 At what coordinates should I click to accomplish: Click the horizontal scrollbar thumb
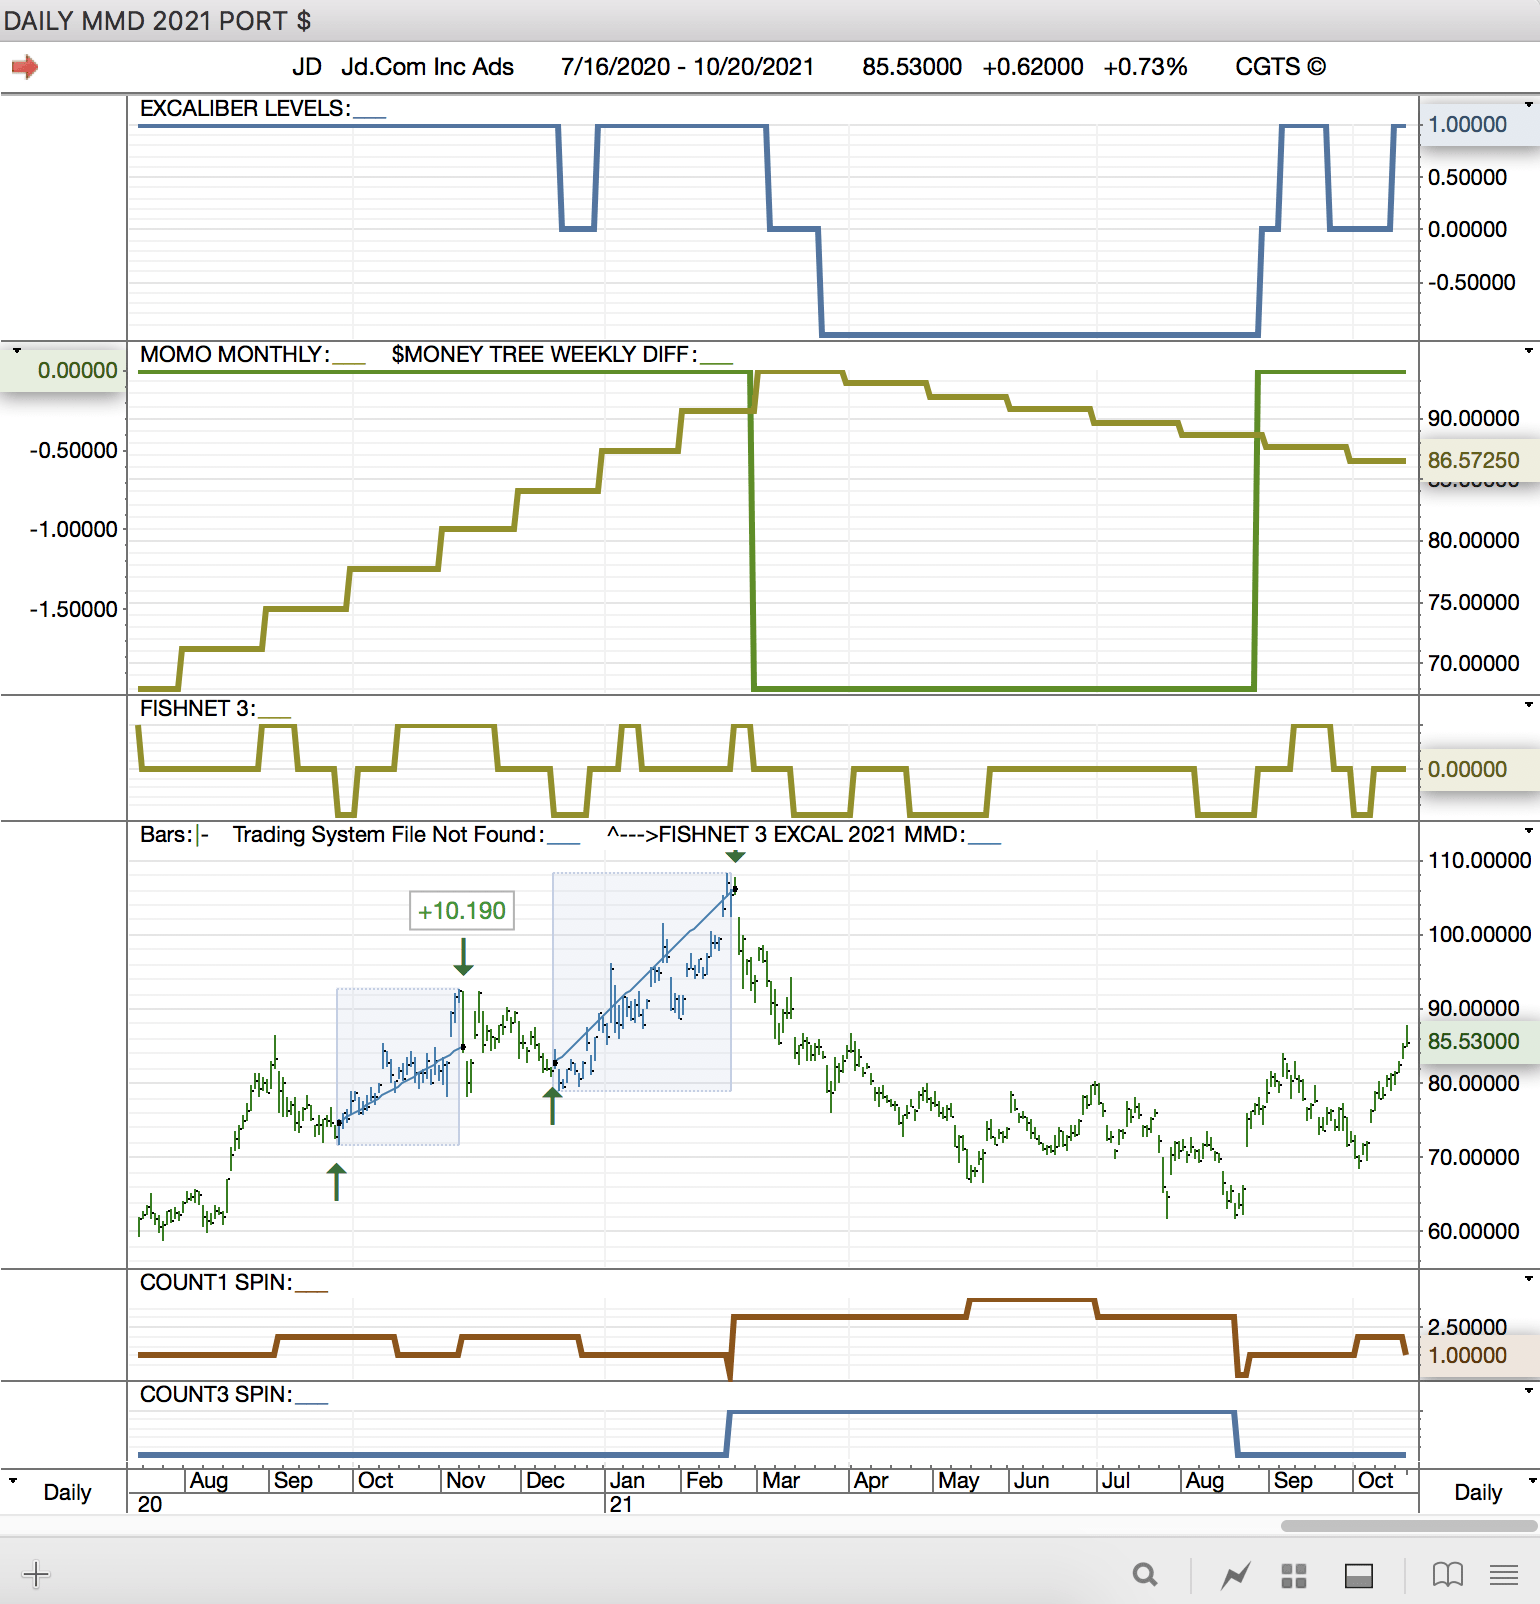[x=1408, y=1526]
